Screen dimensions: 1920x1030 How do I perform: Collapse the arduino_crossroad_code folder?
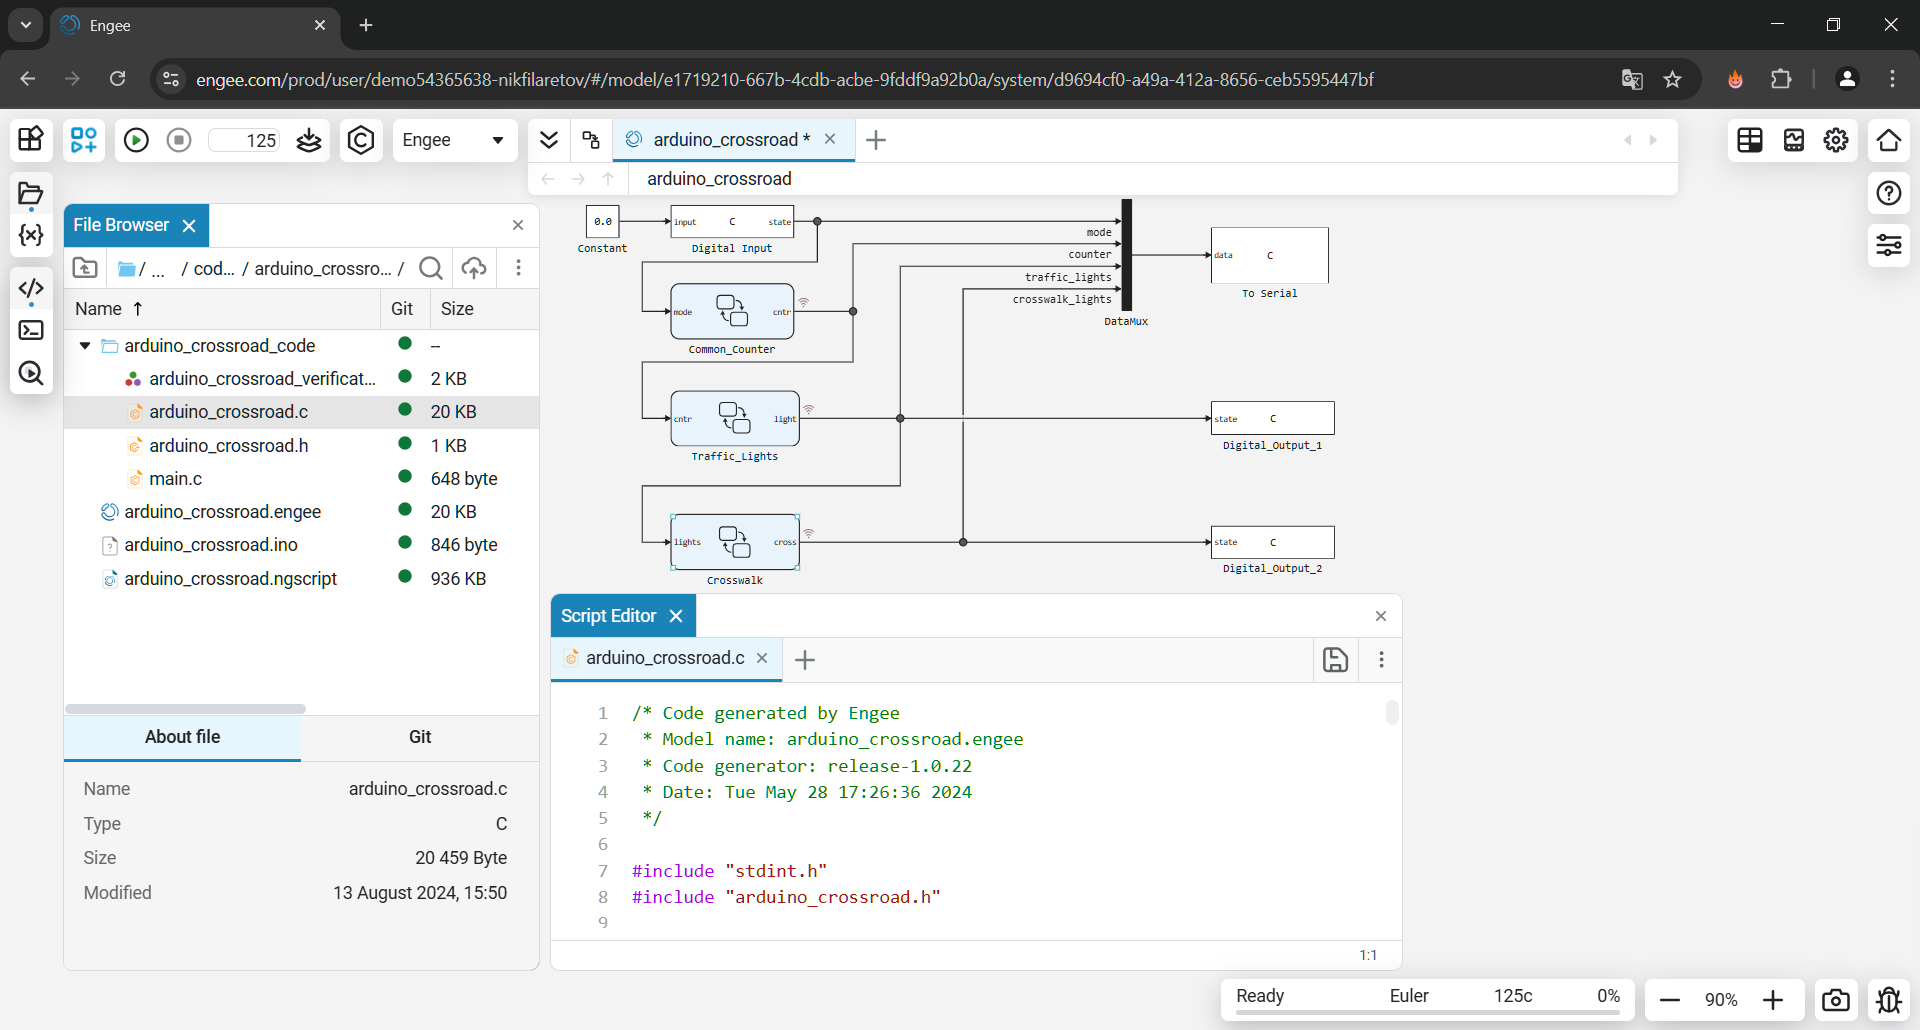[85, 346]
